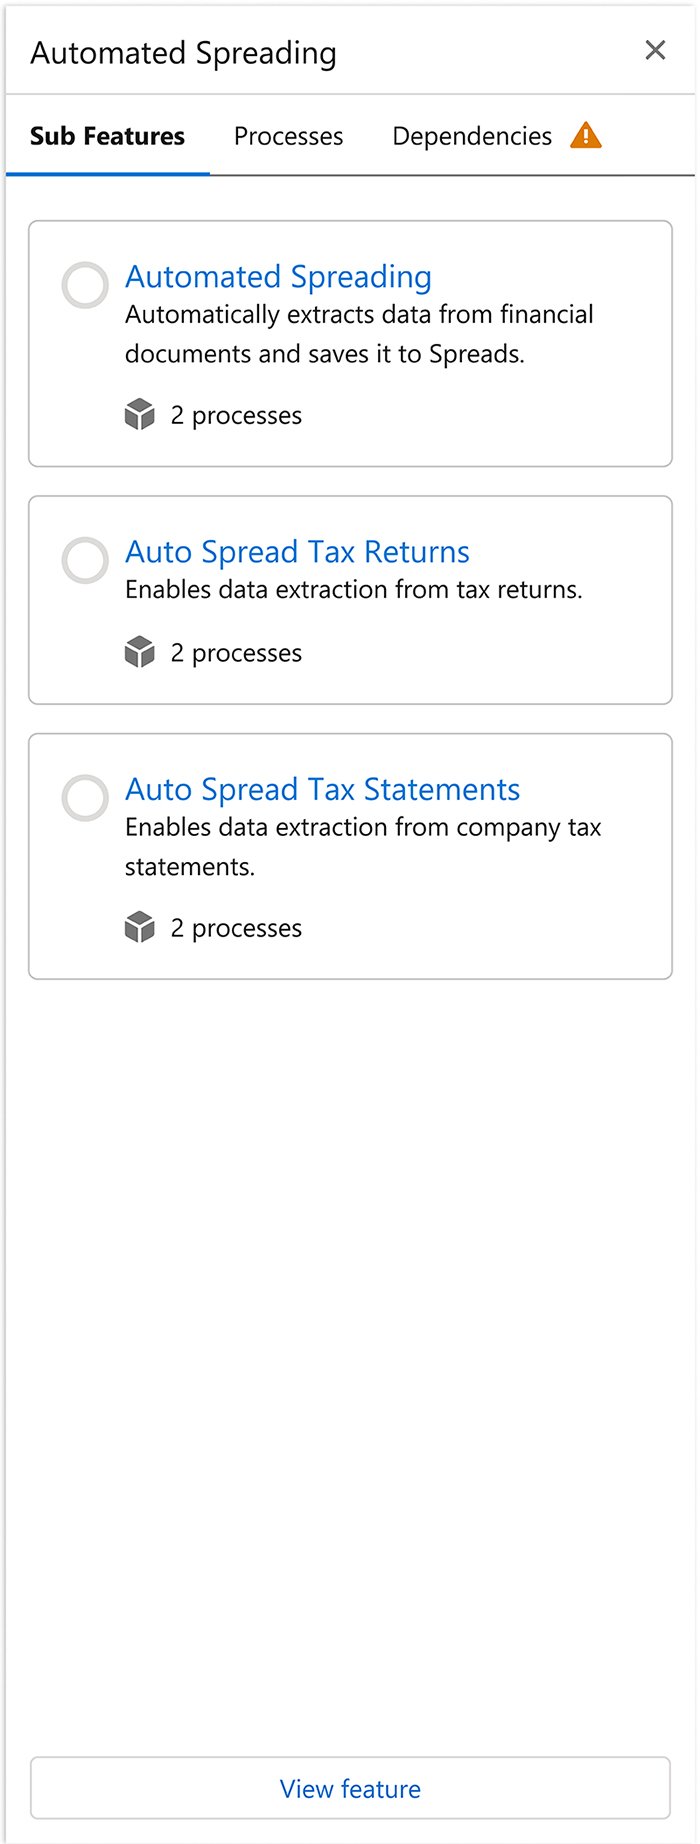Go to the Dependencies tab
The height and width of the screenshot is (1844, 700).
pos(471,136)
